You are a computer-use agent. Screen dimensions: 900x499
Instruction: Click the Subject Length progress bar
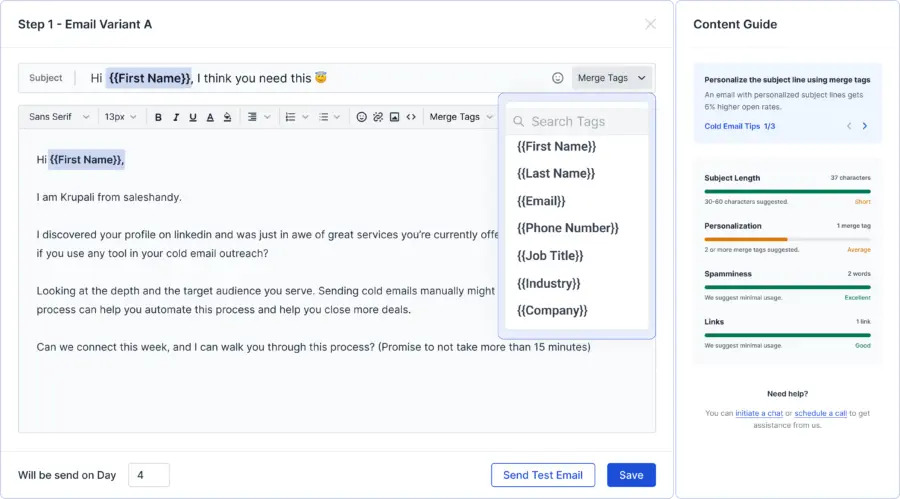788,191
